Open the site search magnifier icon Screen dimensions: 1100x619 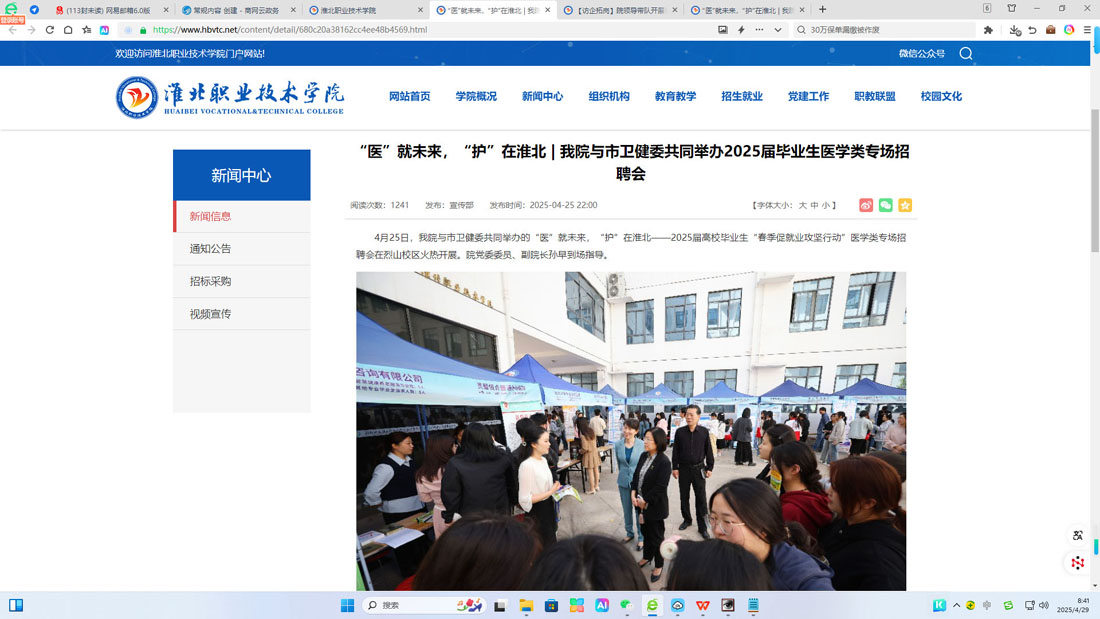coord(966,53)
